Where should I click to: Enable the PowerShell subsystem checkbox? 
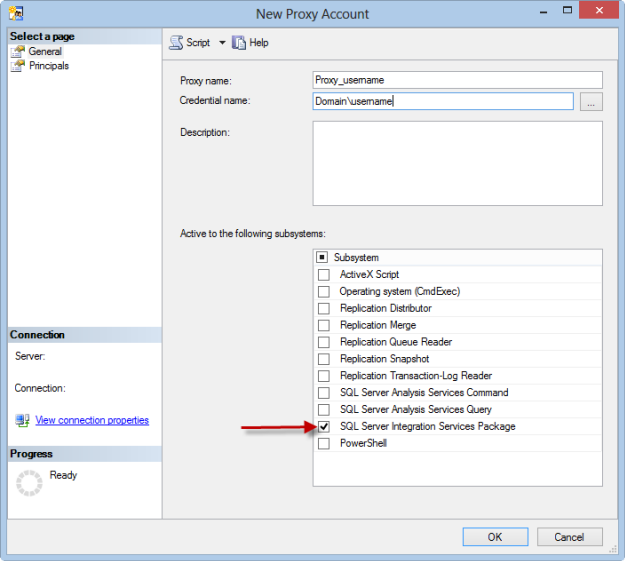(x=324, y=443)
